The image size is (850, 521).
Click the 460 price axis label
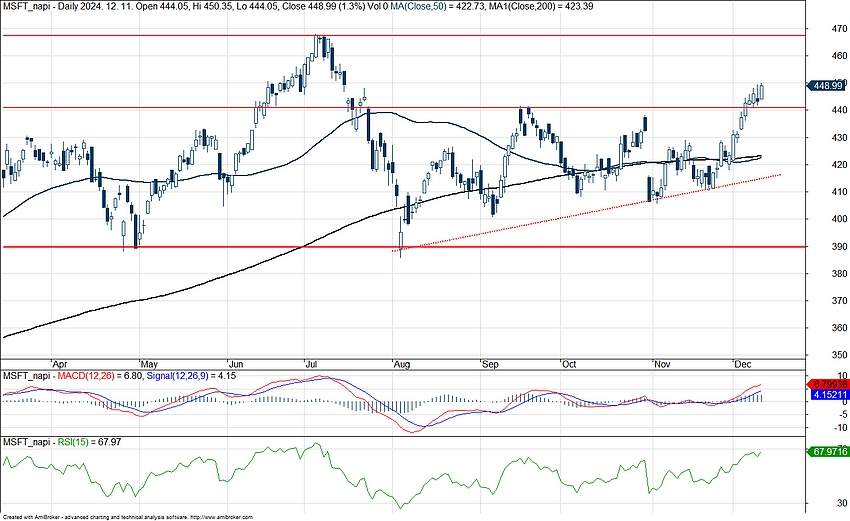pos(840,55)
